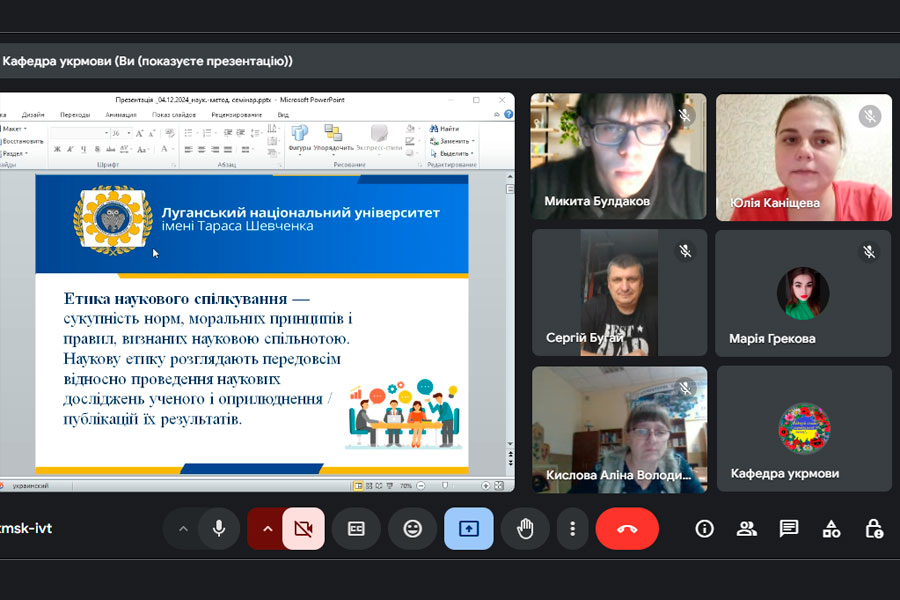Stop presenting with the share screen button

[468, 528]
